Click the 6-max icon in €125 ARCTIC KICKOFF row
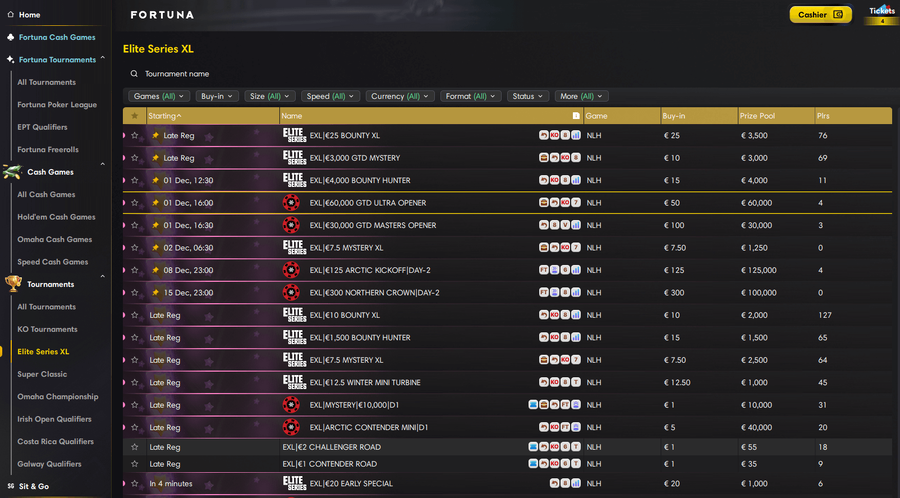 (565, 270)
